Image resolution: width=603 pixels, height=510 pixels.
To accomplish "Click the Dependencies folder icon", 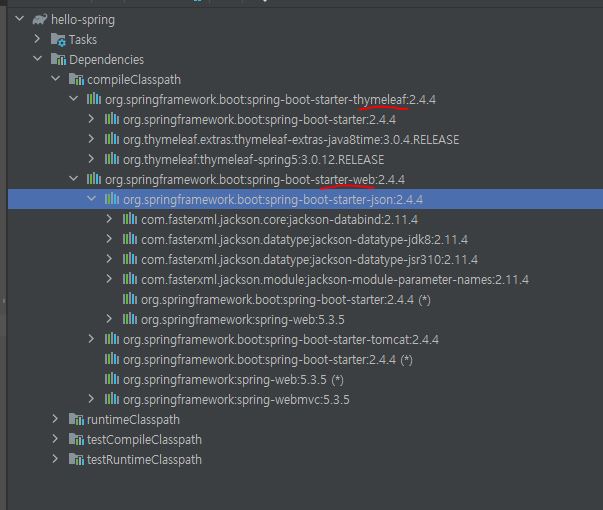I will [x=58, y=59].
